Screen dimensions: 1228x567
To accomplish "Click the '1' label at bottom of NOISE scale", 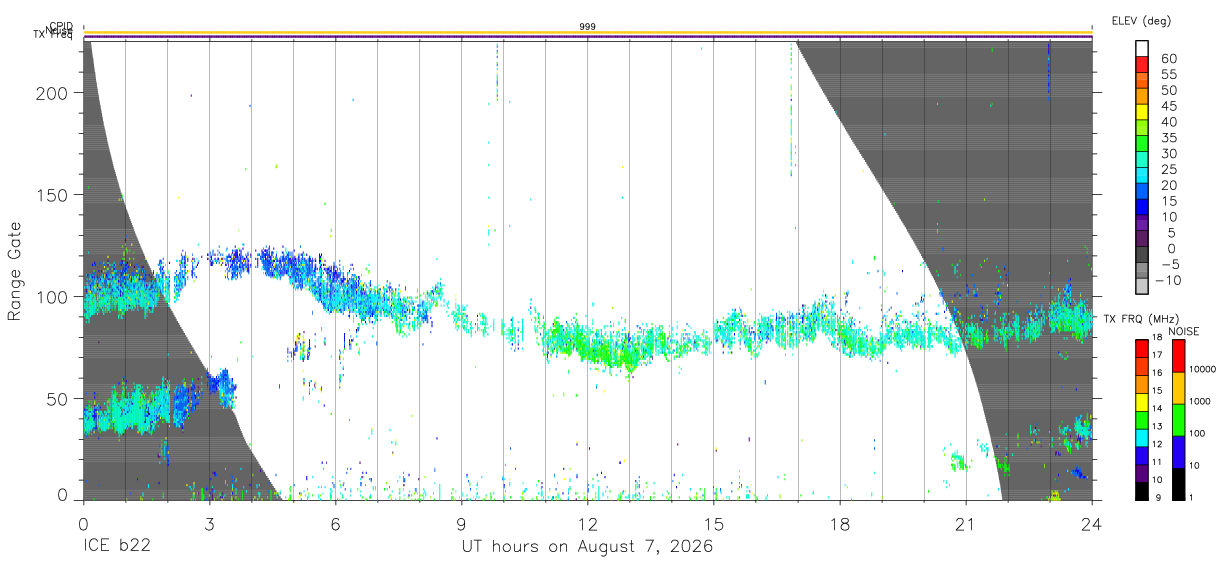I will 1191,497.
